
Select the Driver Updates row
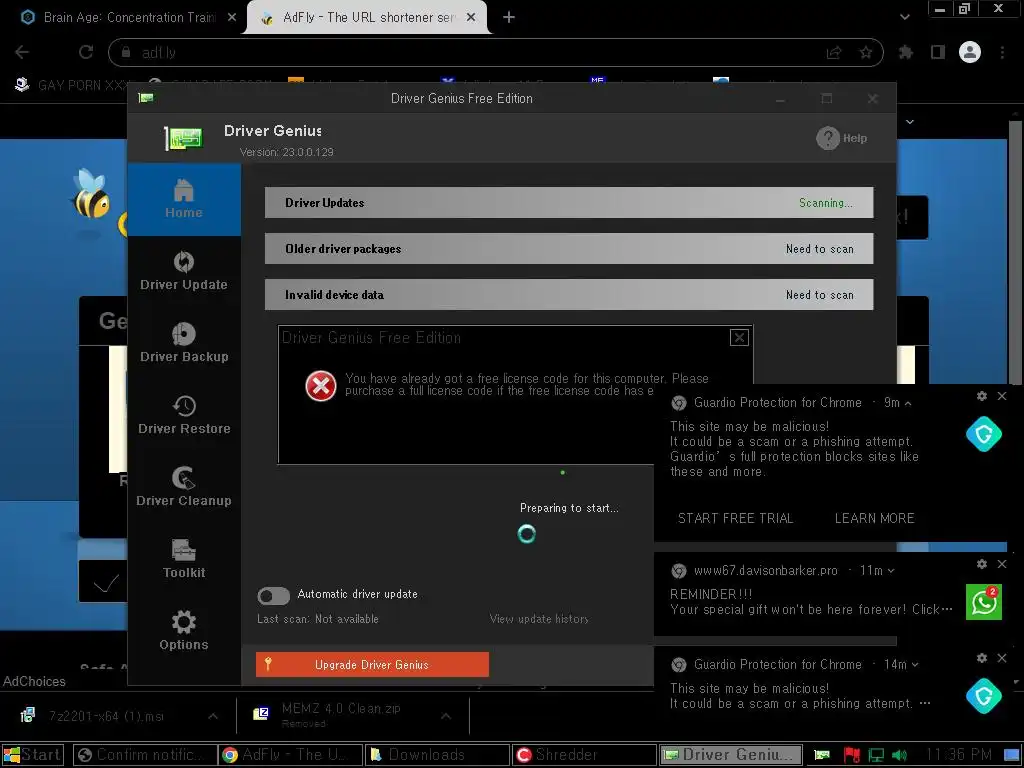click(569, 202)
